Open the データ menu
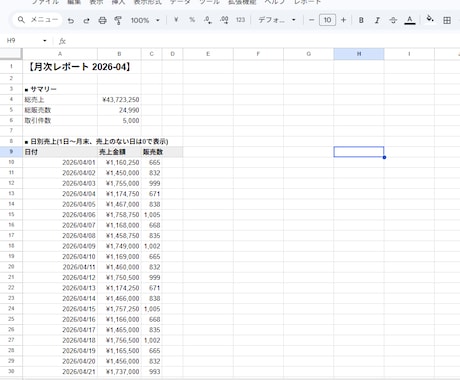 point(180,2)
